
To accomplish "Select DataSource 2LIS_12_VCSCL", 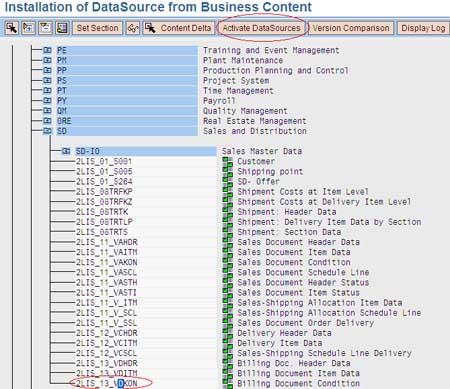I will 107,353.
